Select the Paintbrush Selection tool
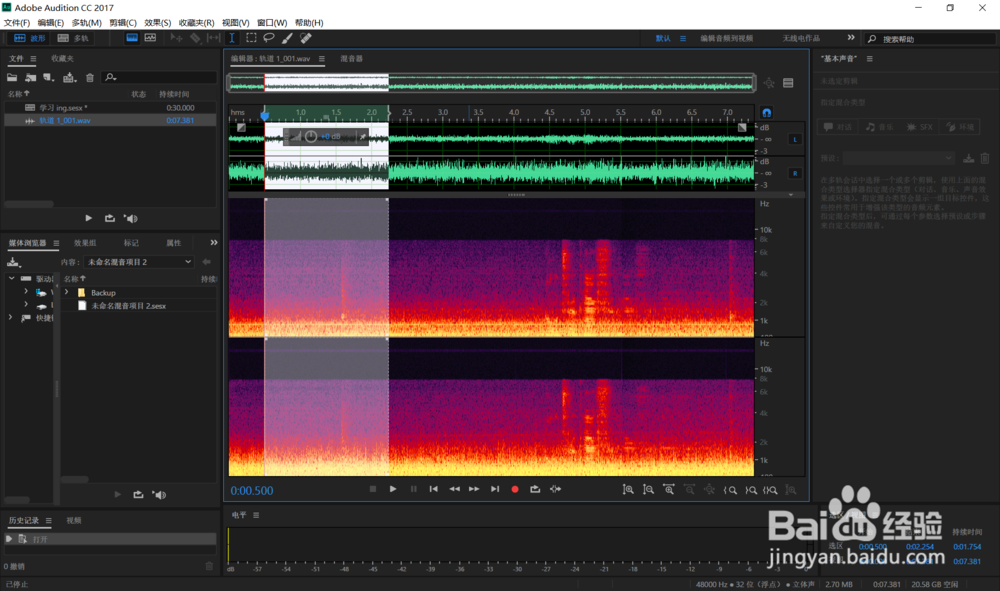The image size is (1000, 591). [287, 38]
